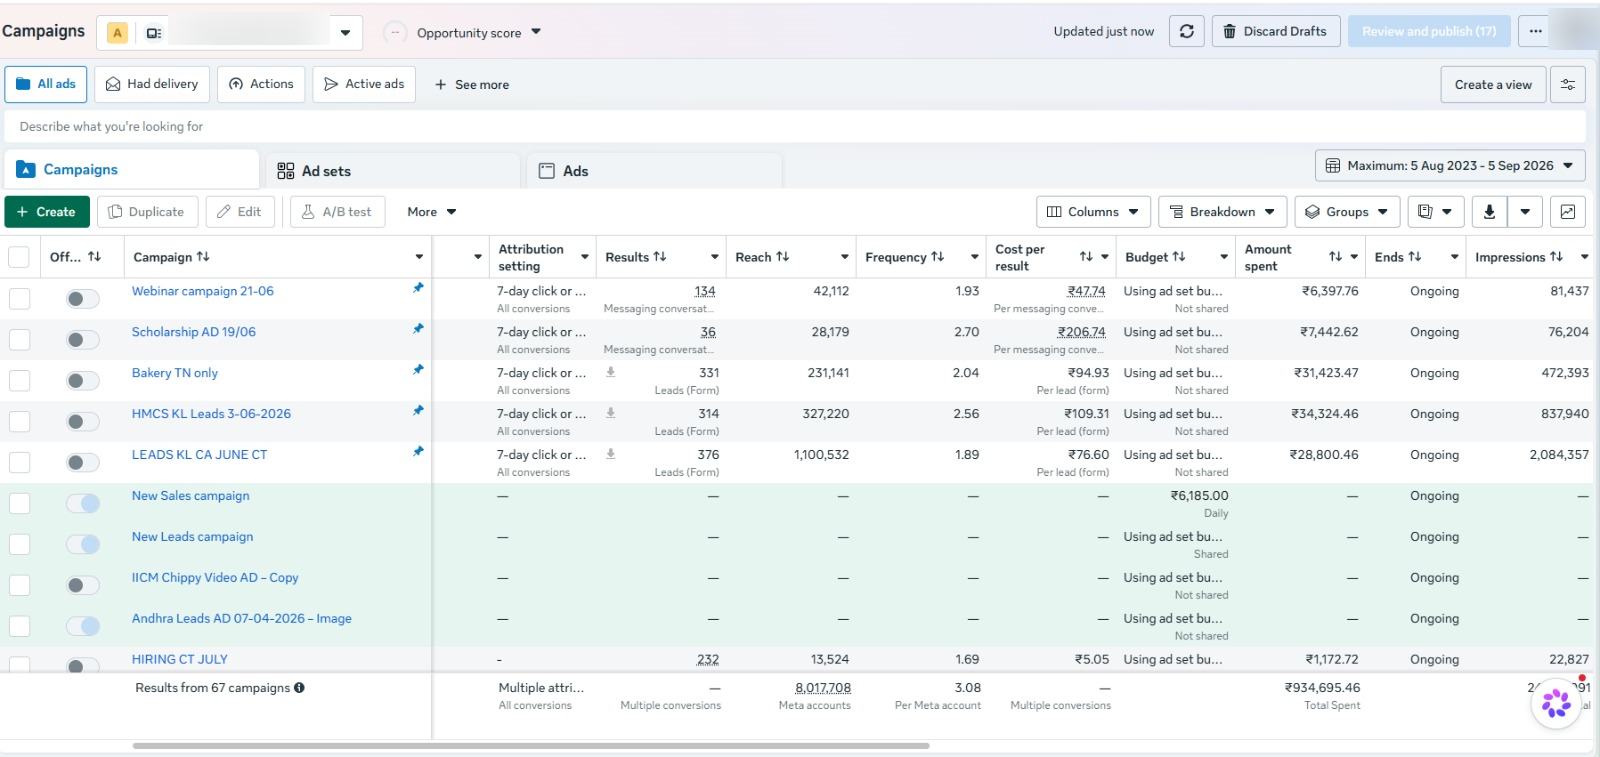Click Discard Drafts button
The image size is (1600, 757).
[x=1275, y=31]
